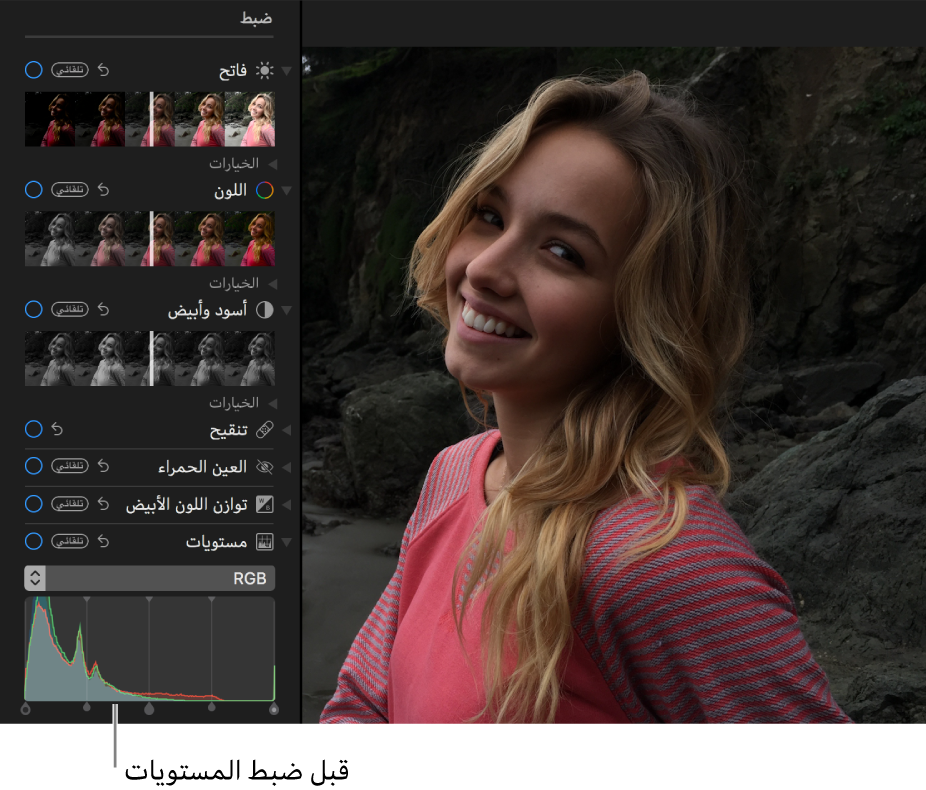Toggle the Levels adjustment circle

[x=33, y=542]
